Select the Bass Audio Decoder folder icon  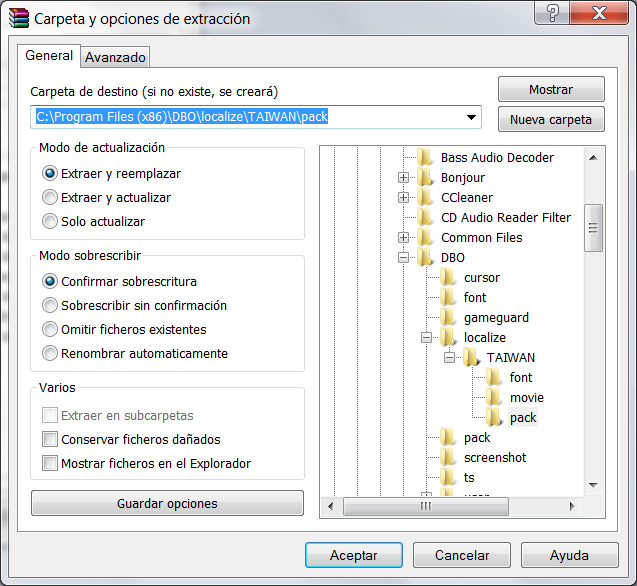click(426, 158)
